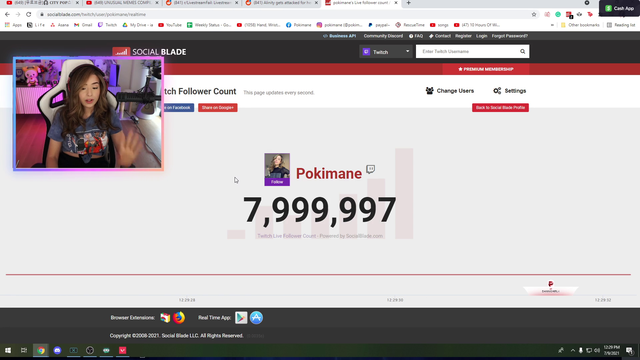Open the songs bookmark

click(439, 25)
